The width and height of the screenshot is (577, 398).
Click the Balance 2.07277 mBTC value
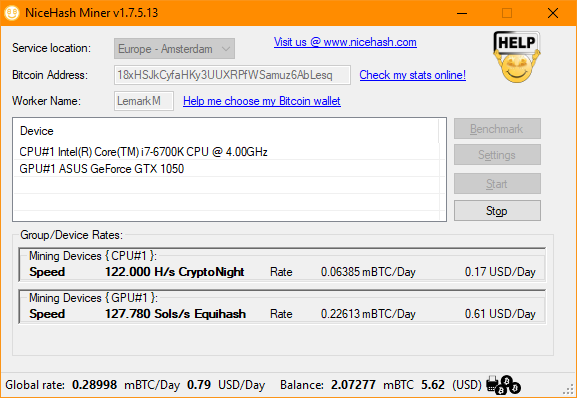pos(353,385)
